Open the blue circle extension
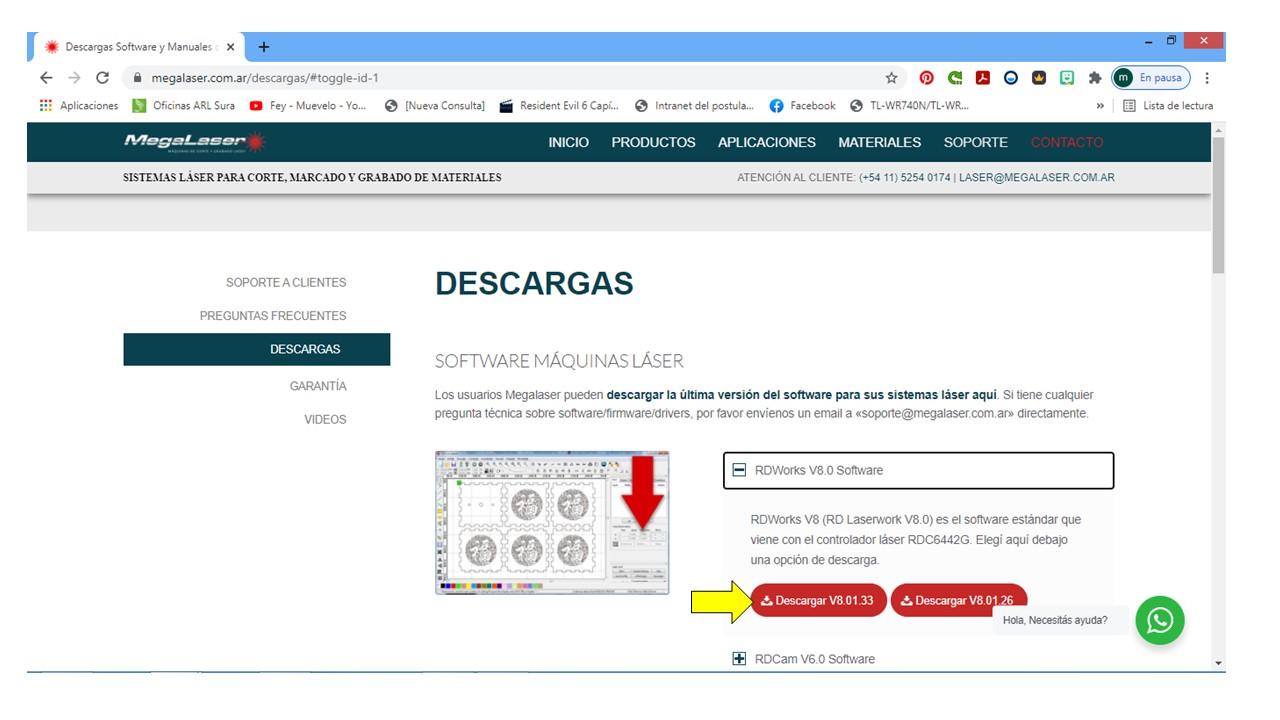This screenshot has width=1280, height=720. (x=1011, y=78)
